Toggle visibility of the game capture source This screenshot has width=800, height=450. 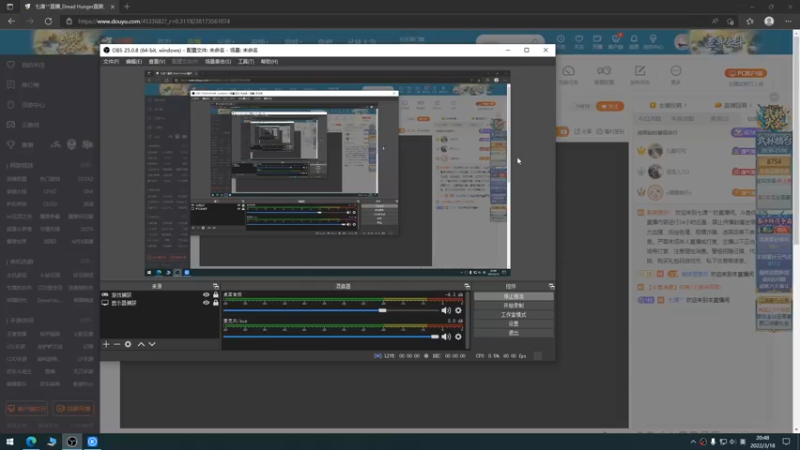(206, 295)
